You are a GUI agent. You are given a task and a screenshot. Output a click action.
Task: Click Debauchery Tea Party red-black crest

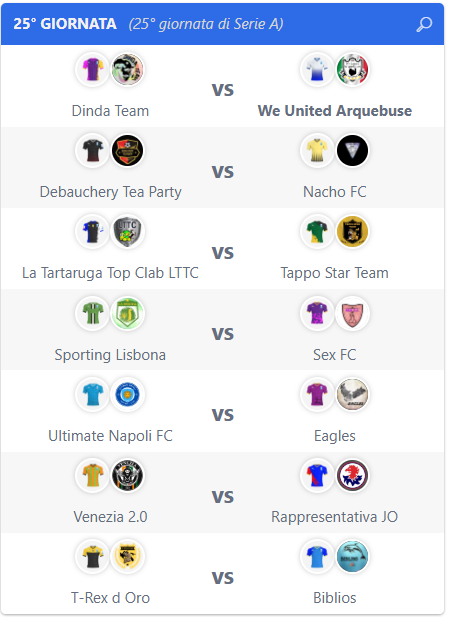tap(127, 150)
